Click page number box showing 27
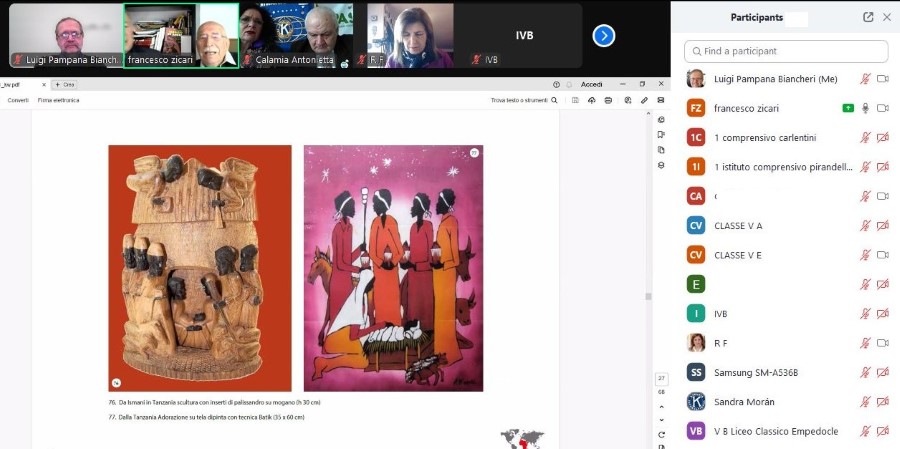 [x=661, y=378]
